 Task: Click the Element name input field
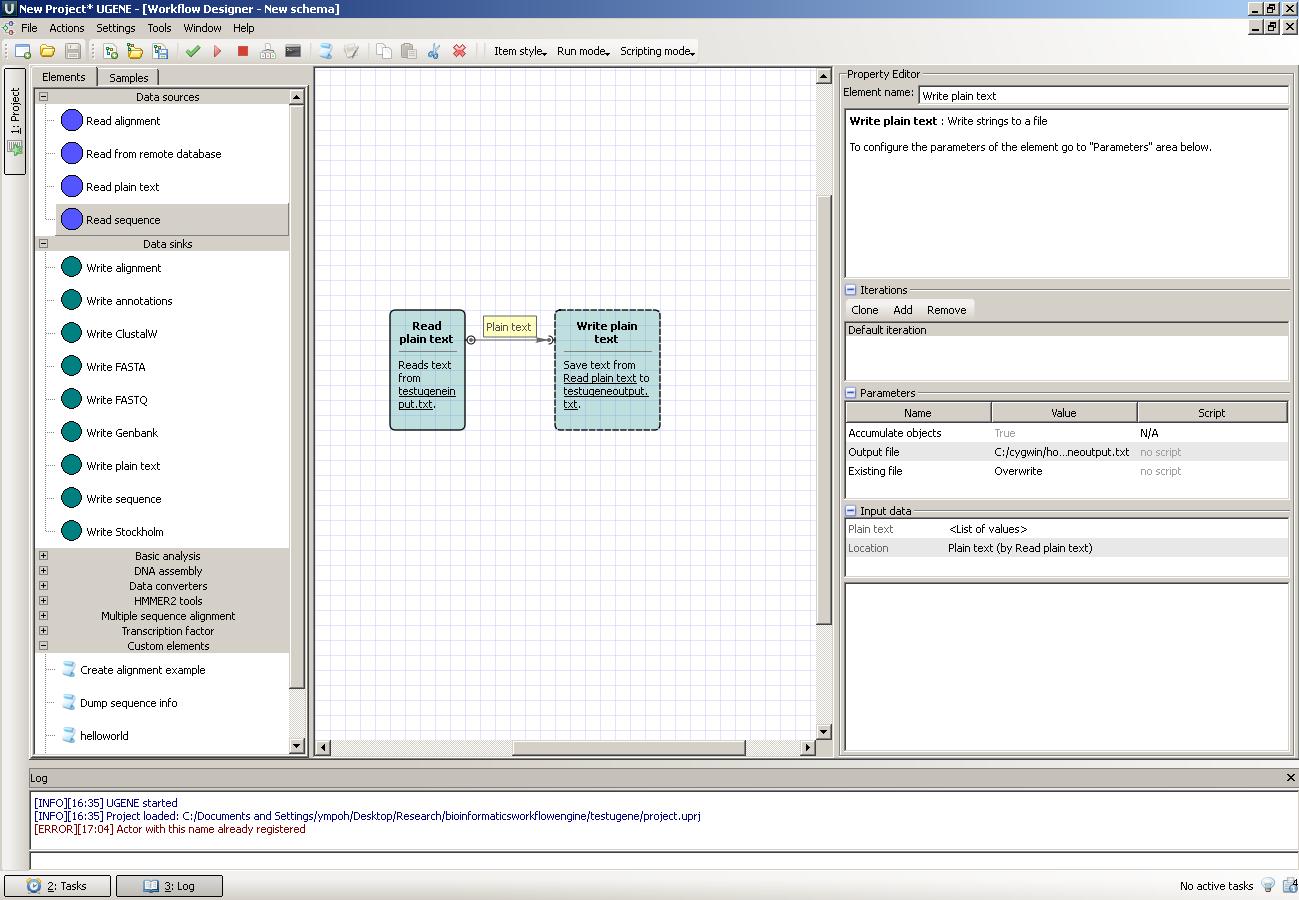pos(1103,96)
